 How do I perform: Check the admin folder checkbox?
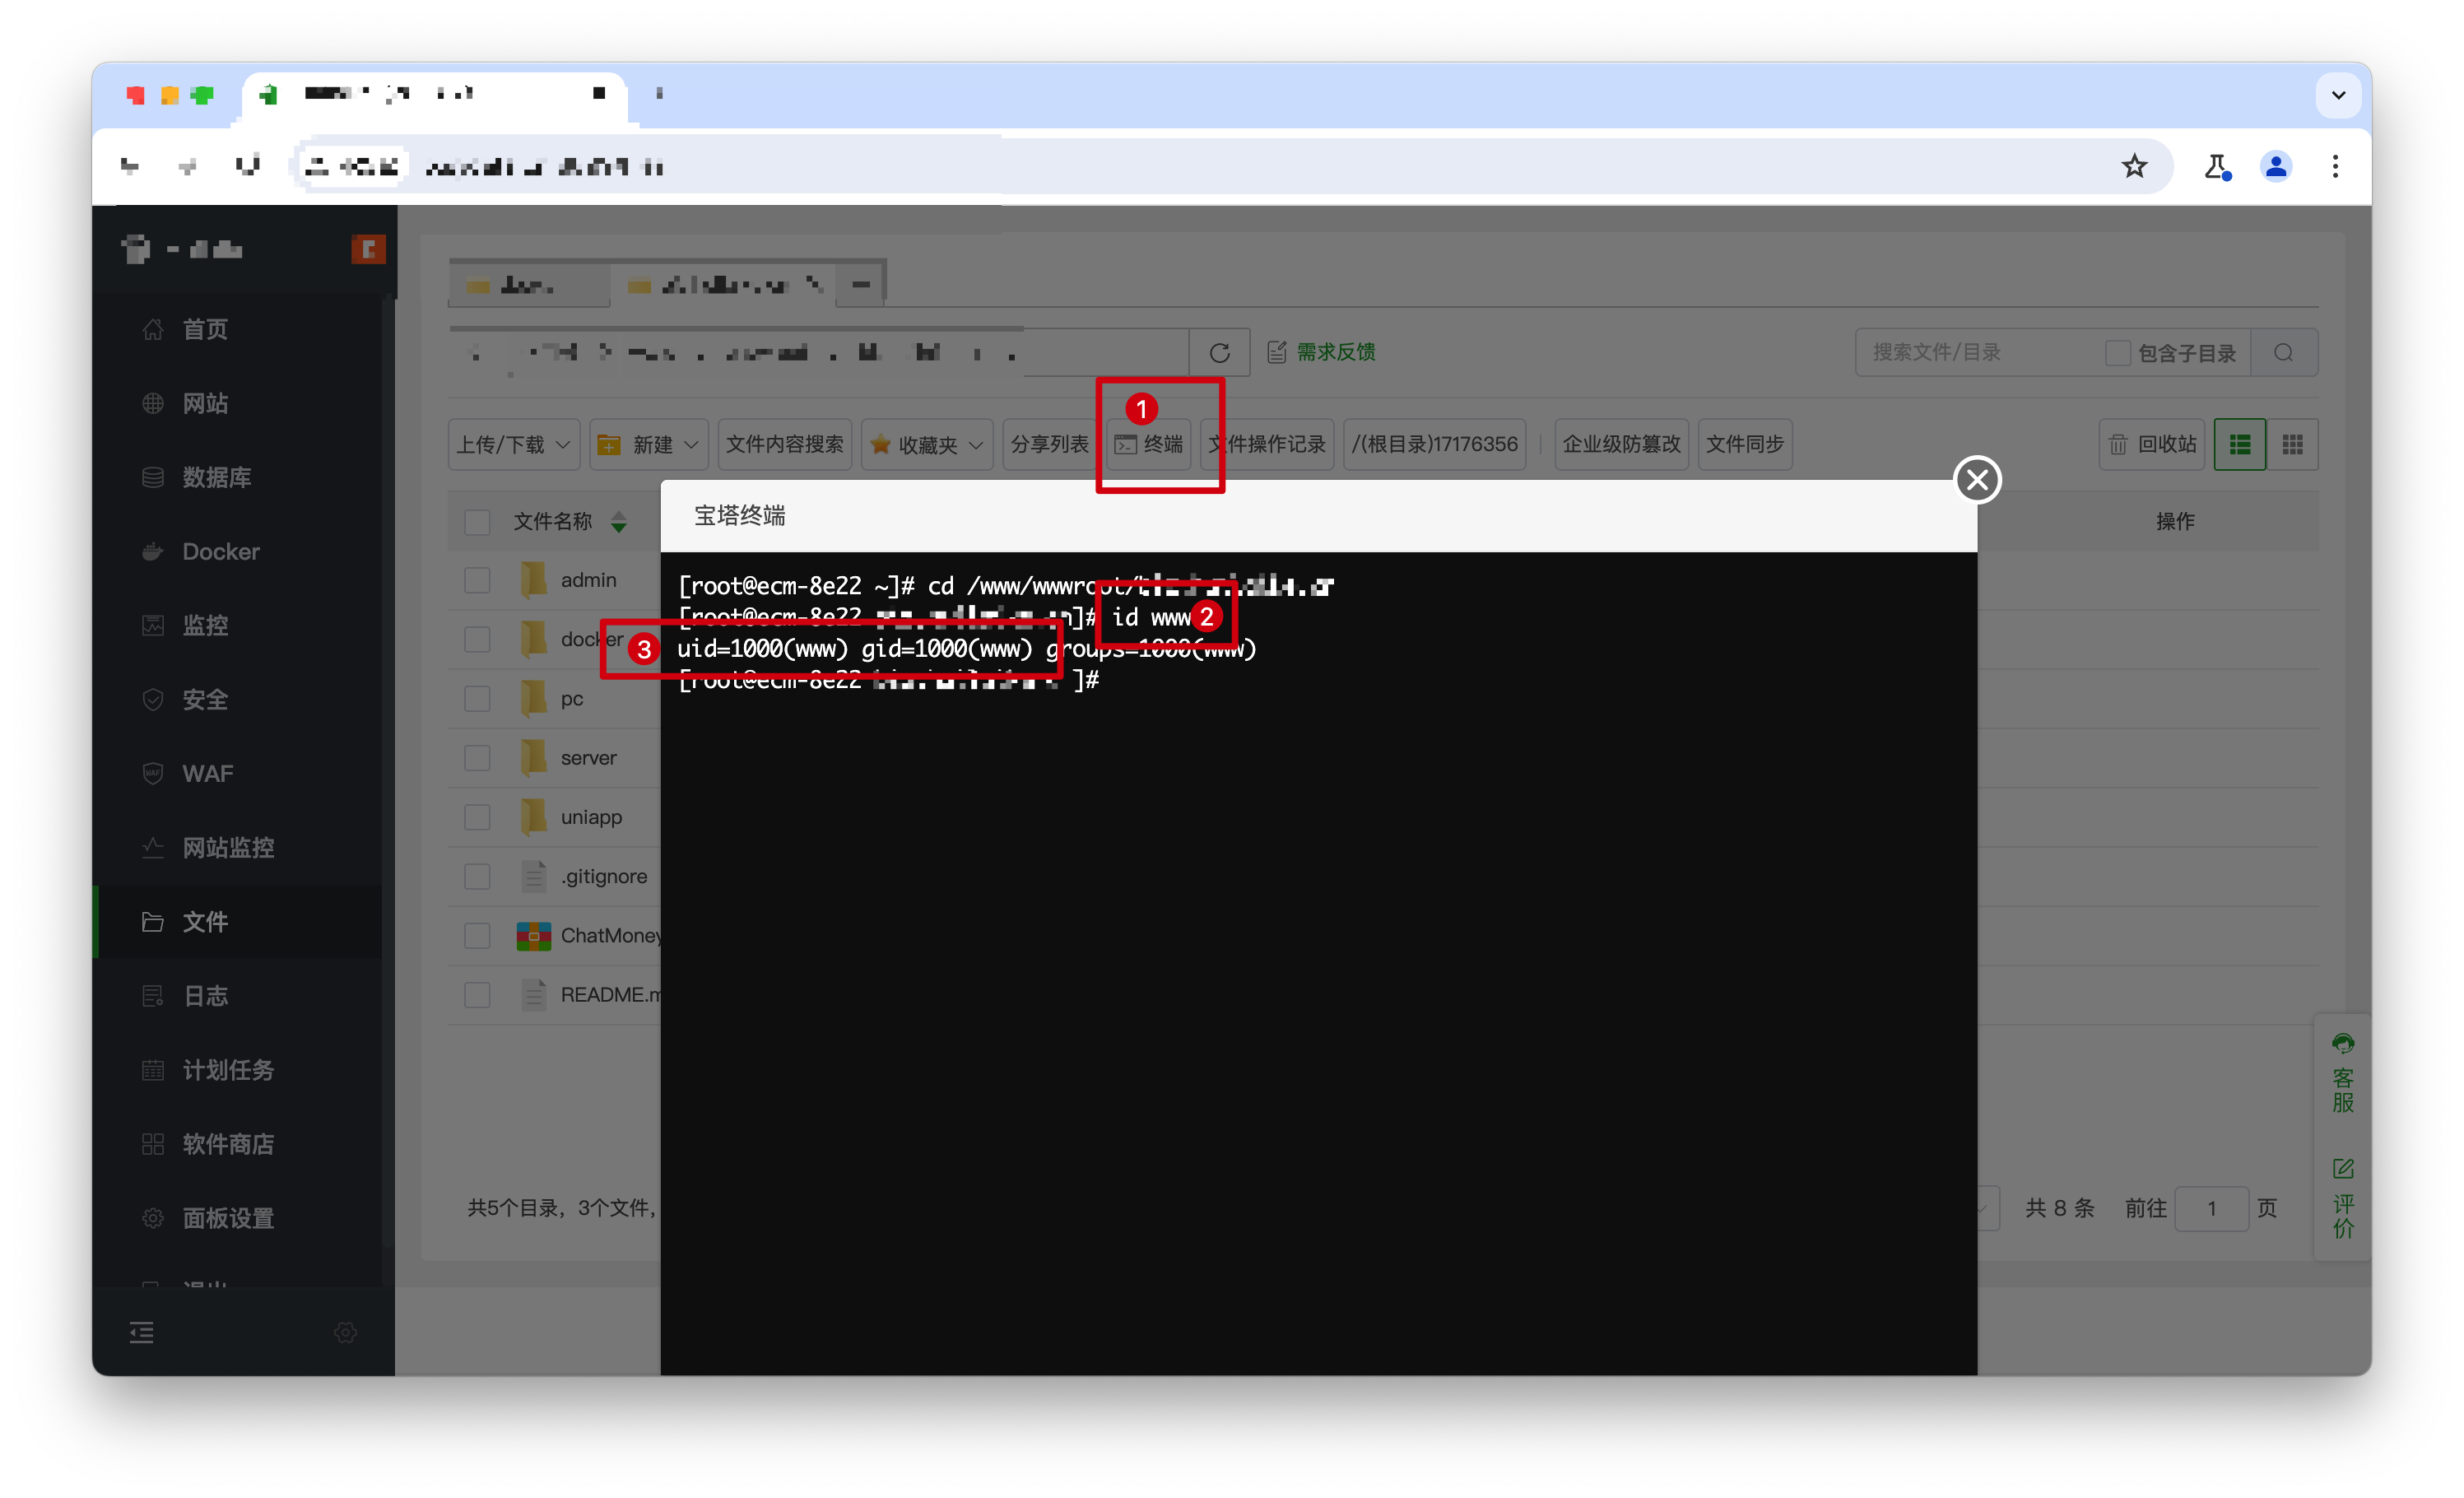477,580
